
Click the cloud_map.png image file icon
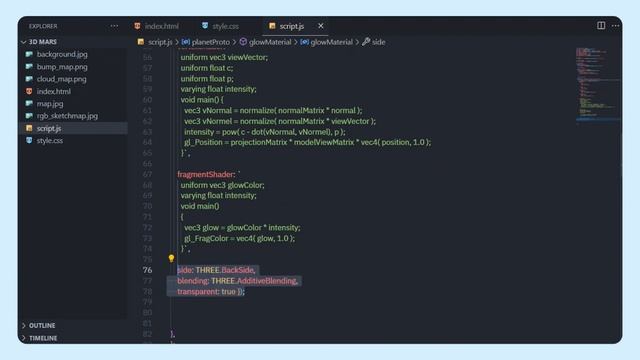[x=29, y=79]
